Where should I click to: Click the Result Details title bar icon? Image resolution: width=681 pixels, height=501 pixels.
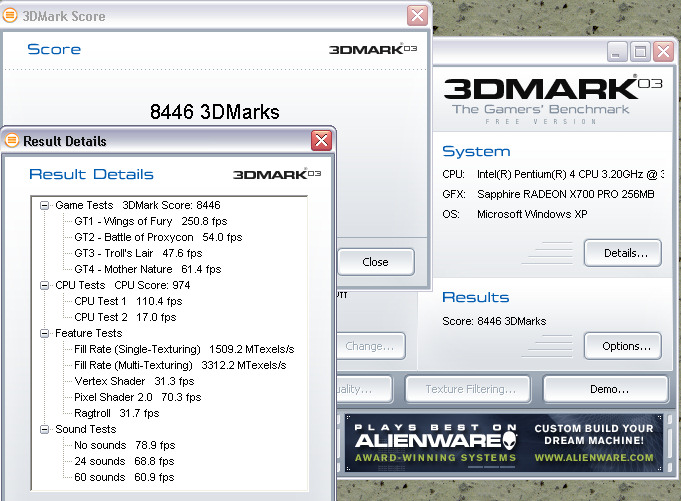click(12, 140)
